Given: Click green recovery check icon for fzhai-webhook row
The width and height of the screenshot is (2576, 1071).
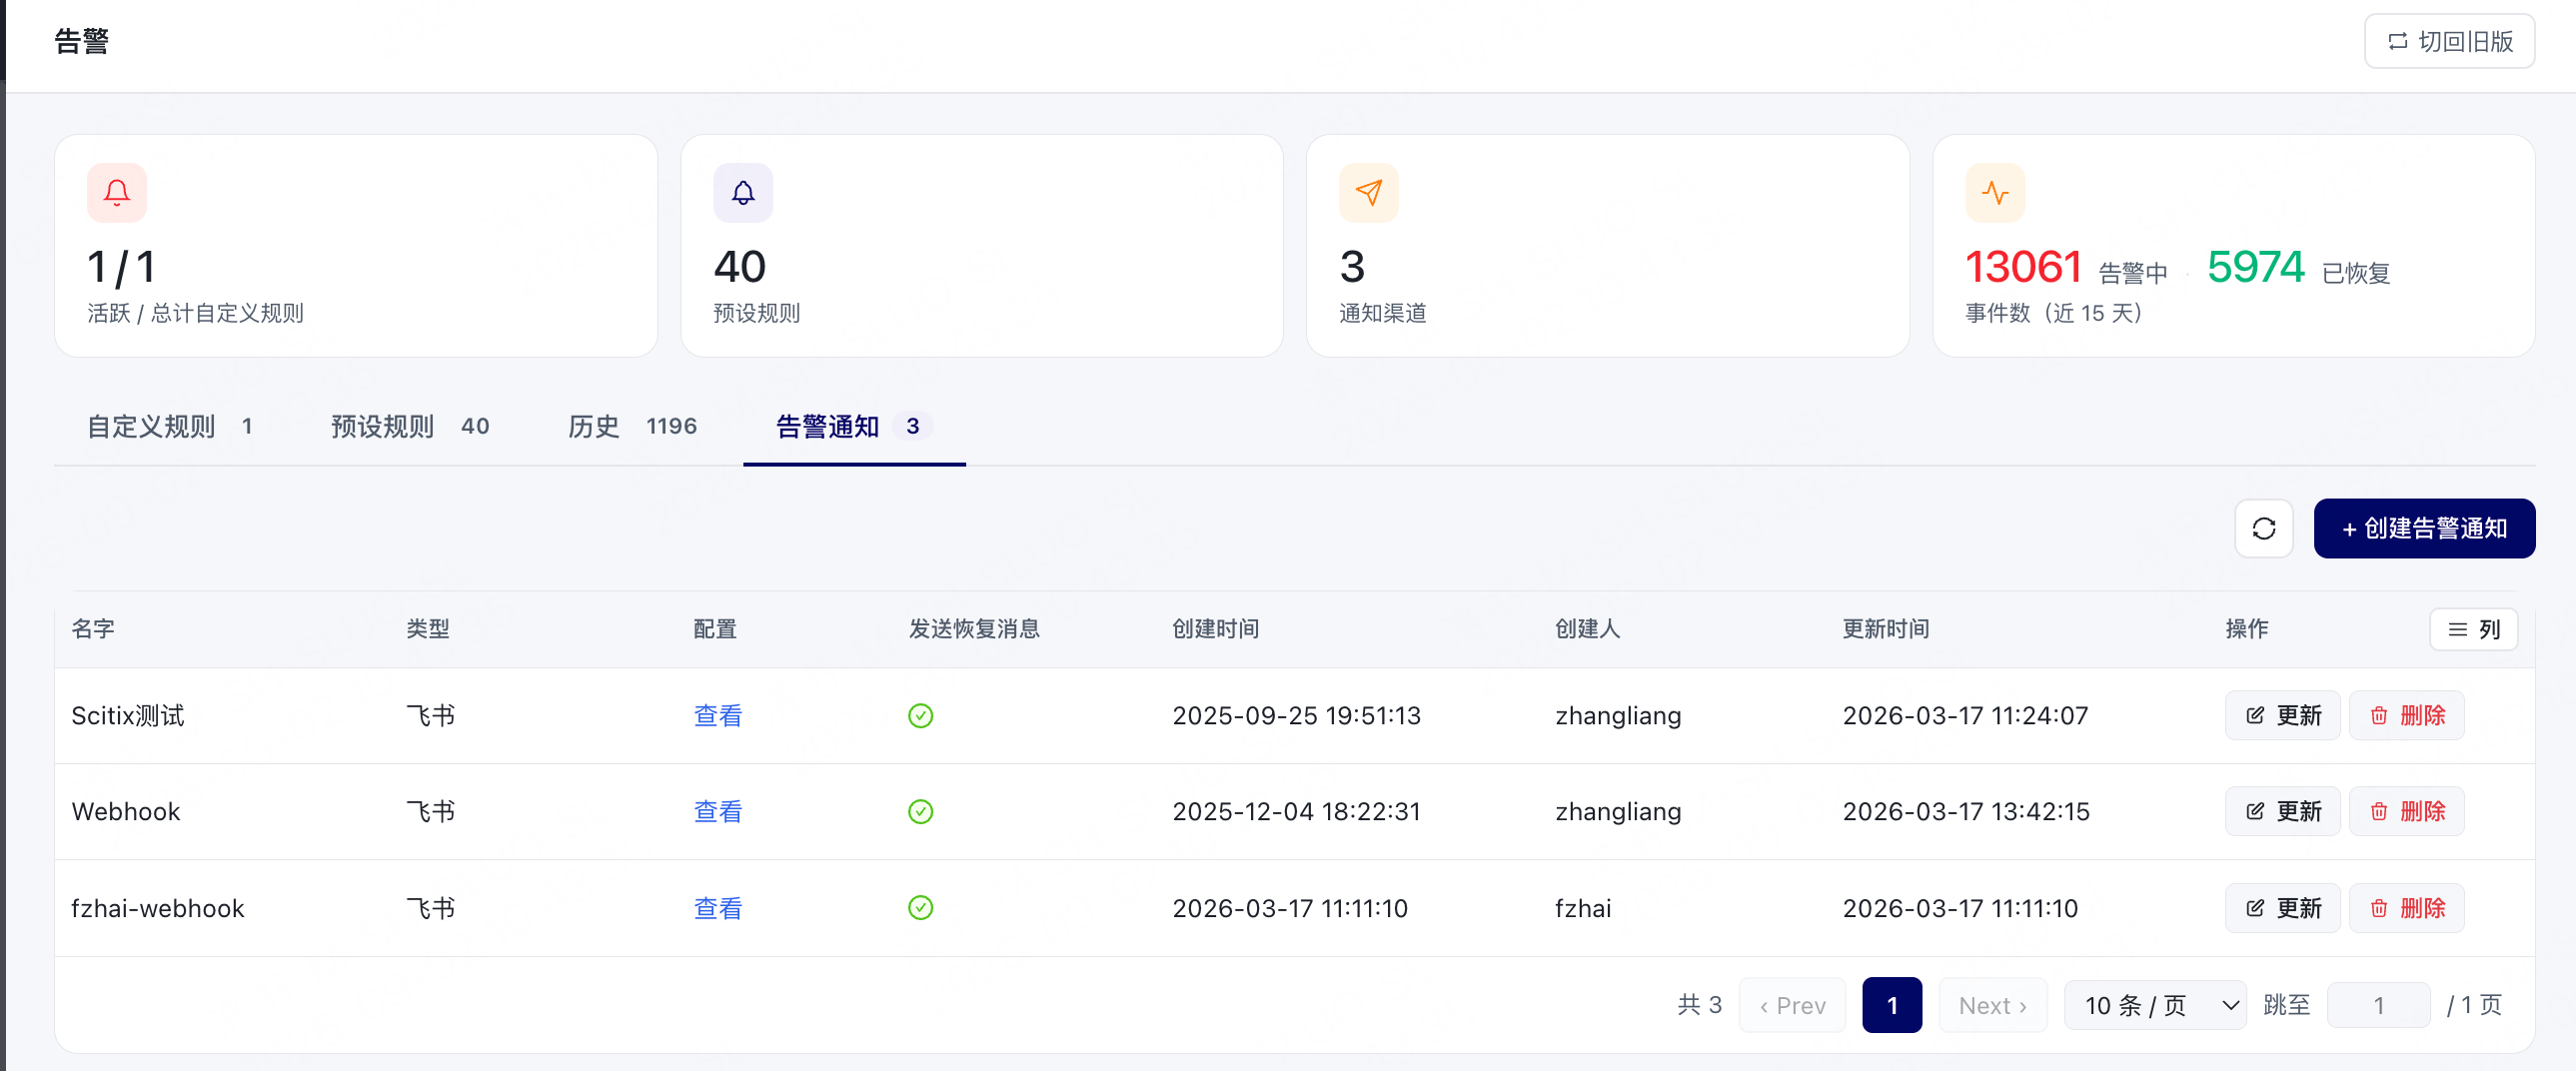Looking at the screenshot, I should click(920, 908).
